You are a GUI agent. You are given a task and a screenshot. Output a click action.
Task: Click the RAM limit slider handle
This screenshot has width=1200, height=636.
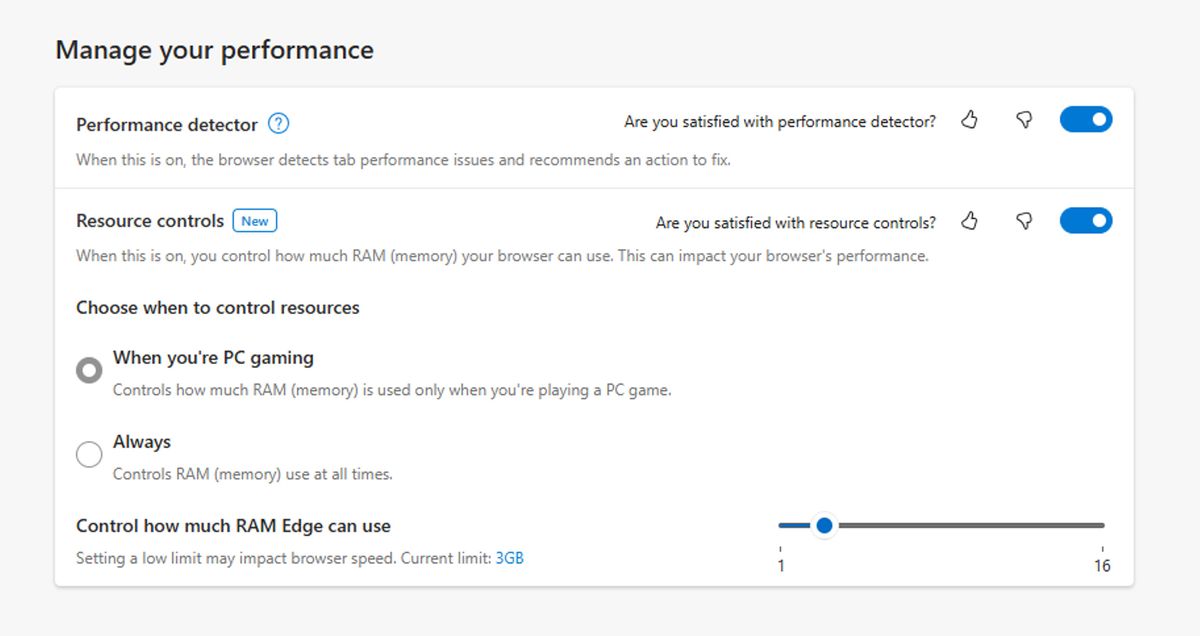[824, 524]
